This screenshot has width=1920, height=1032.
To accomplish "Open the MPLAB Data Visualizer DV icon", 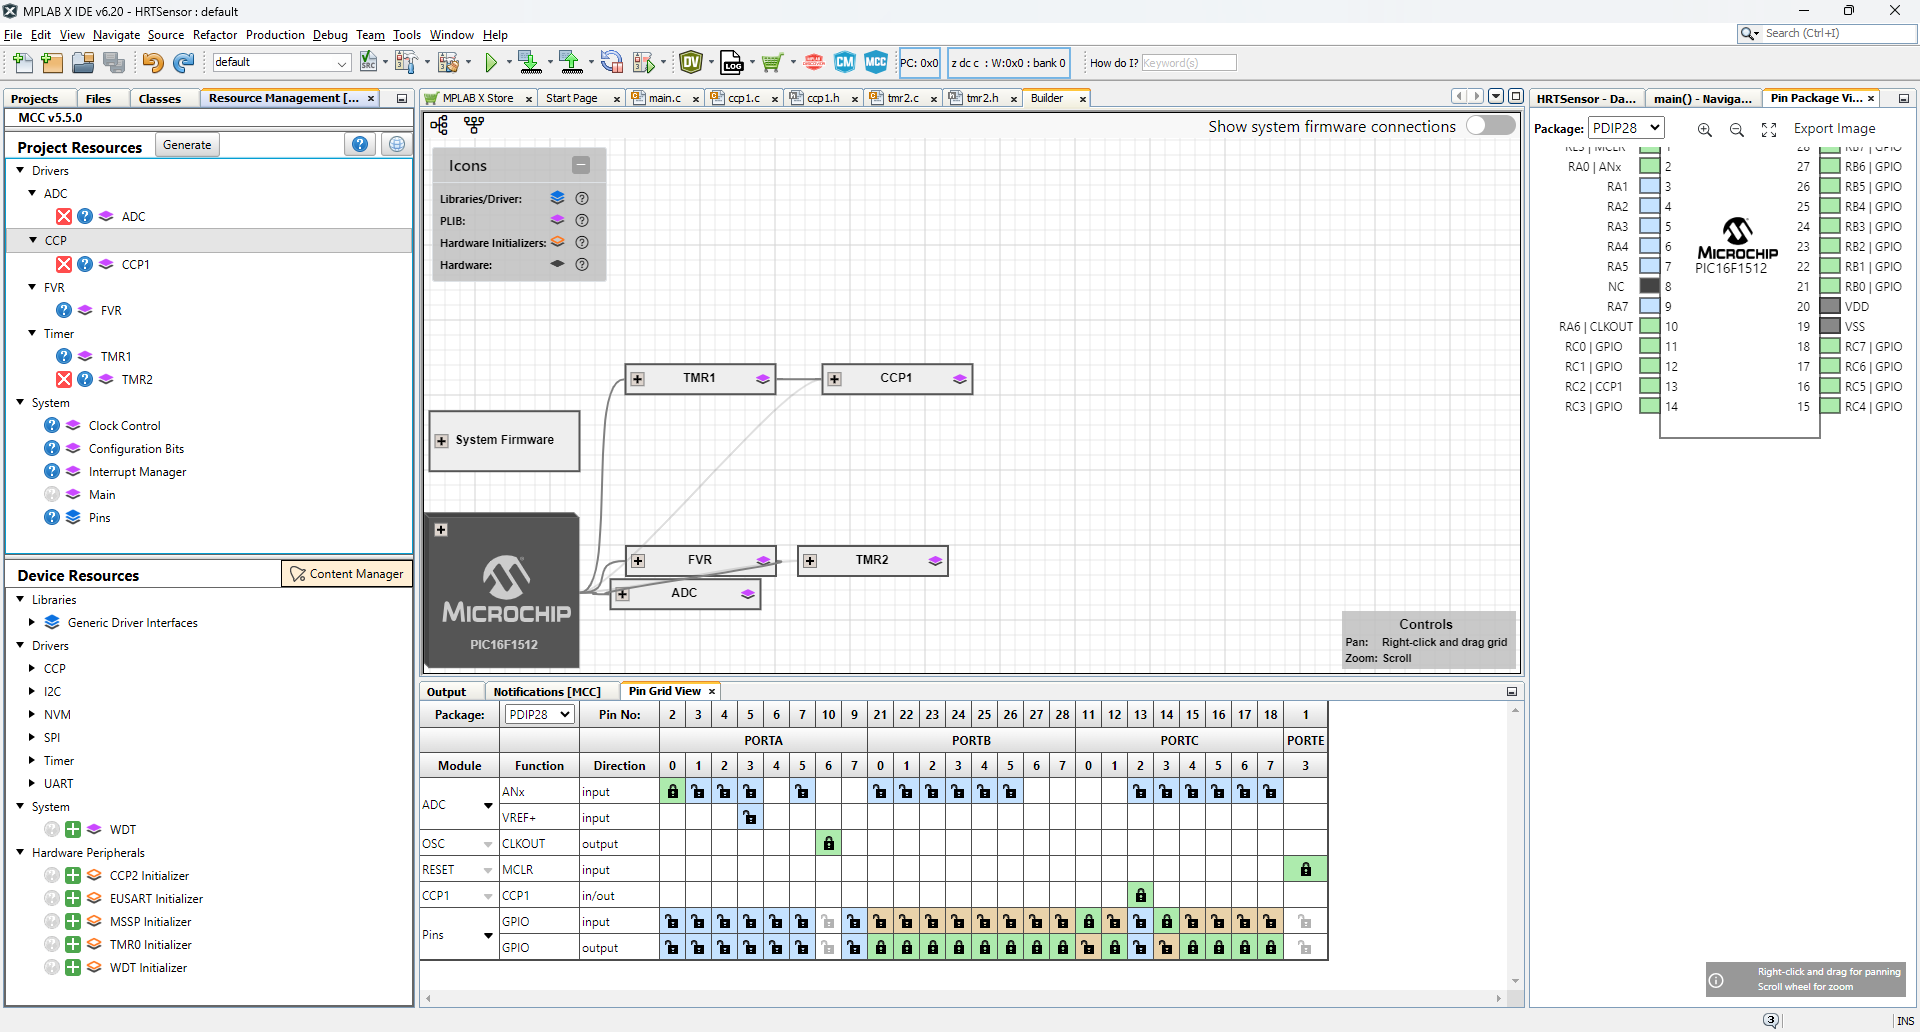I will (691, 63).
